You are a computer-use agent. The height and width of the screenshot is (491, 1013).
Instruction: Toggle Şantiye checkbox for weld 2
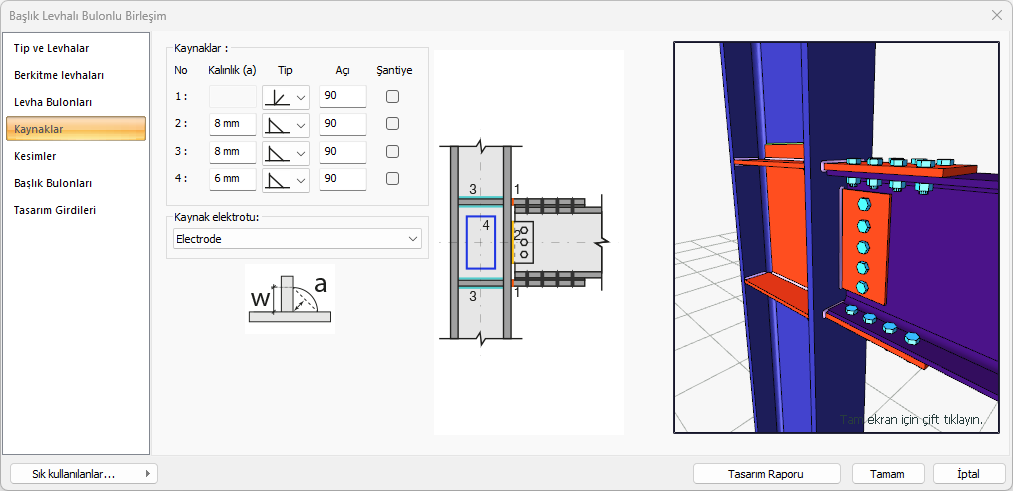pos(393,124)
